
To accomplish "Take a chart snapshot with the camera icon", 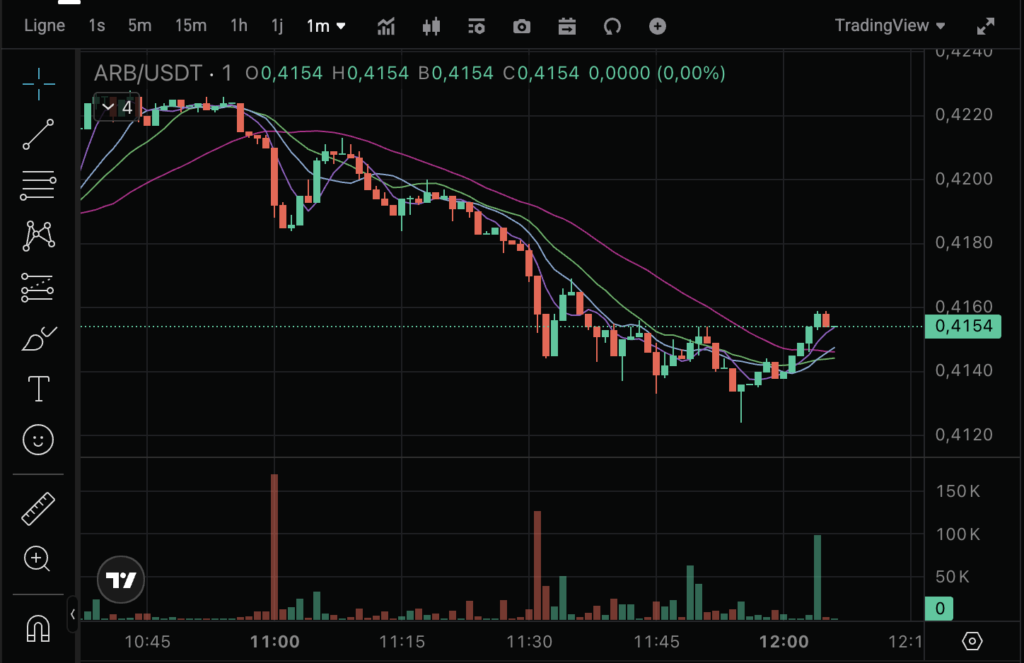I will pos(521,26).
